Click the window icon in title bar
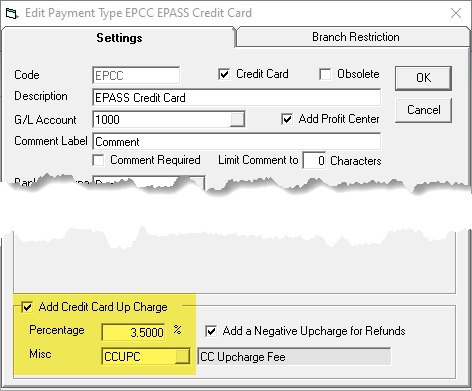Screen dimensions: 472x391 pyautogui.click(x=11, y=14)
